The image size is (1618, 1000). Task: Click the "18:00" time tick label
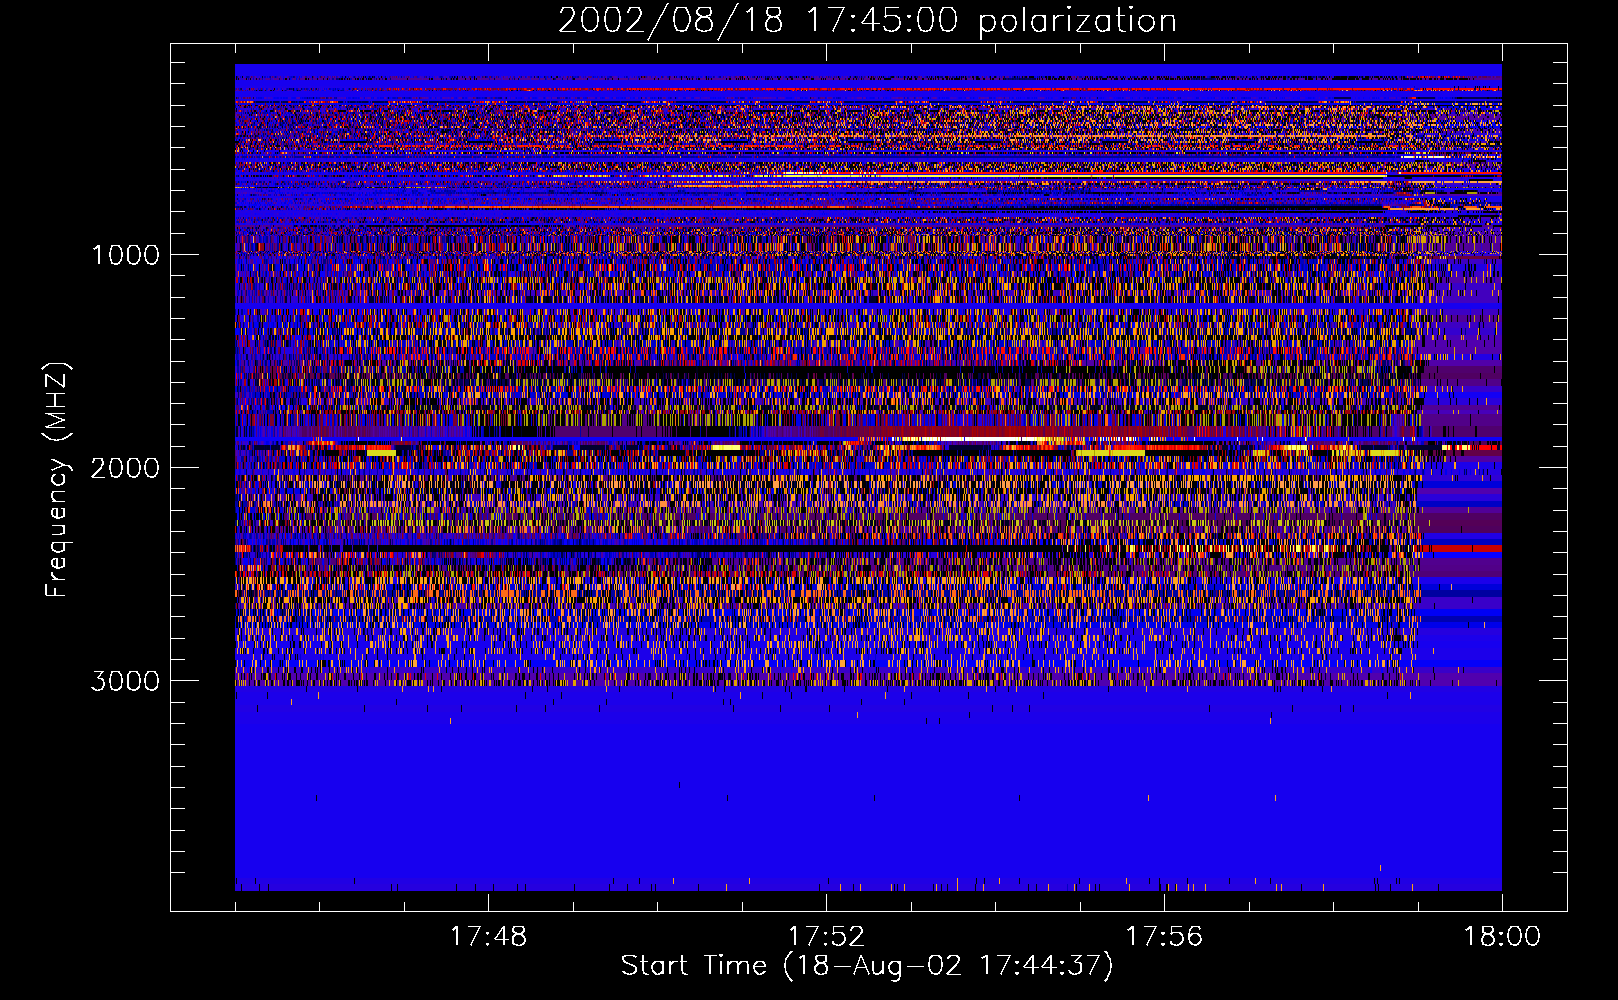1502,937
